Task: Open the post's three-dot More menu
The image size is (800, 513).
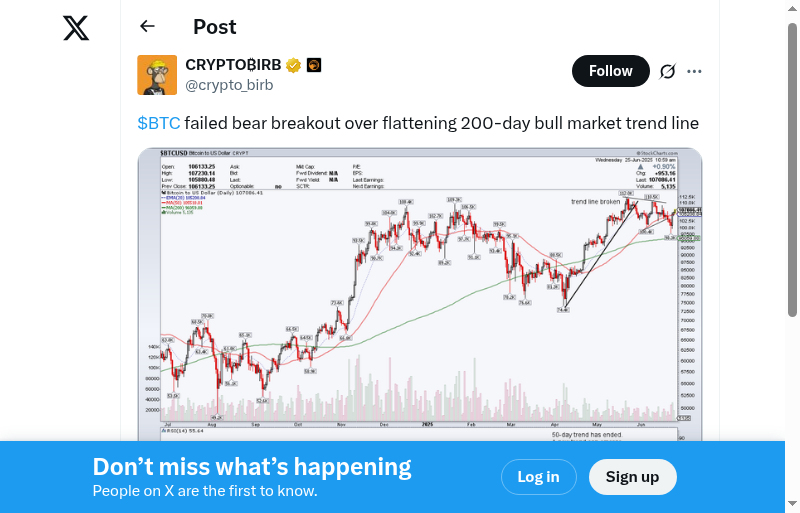Action: pos(695,71)
